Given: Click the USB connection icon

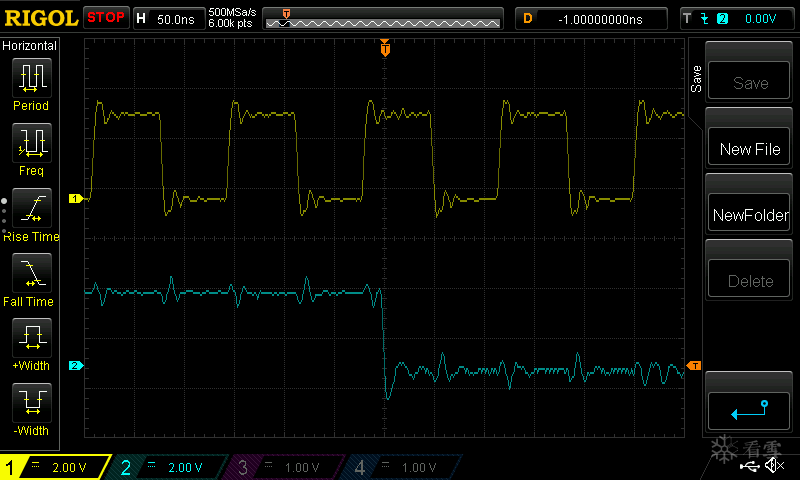Looking at the screenshot, I should click(x=749, y=465).
